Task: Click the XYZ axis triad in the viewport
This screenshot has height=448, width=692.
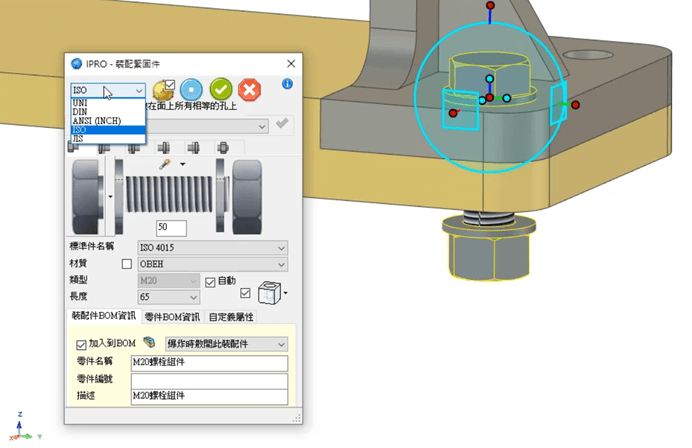Action: pos(25,428)
